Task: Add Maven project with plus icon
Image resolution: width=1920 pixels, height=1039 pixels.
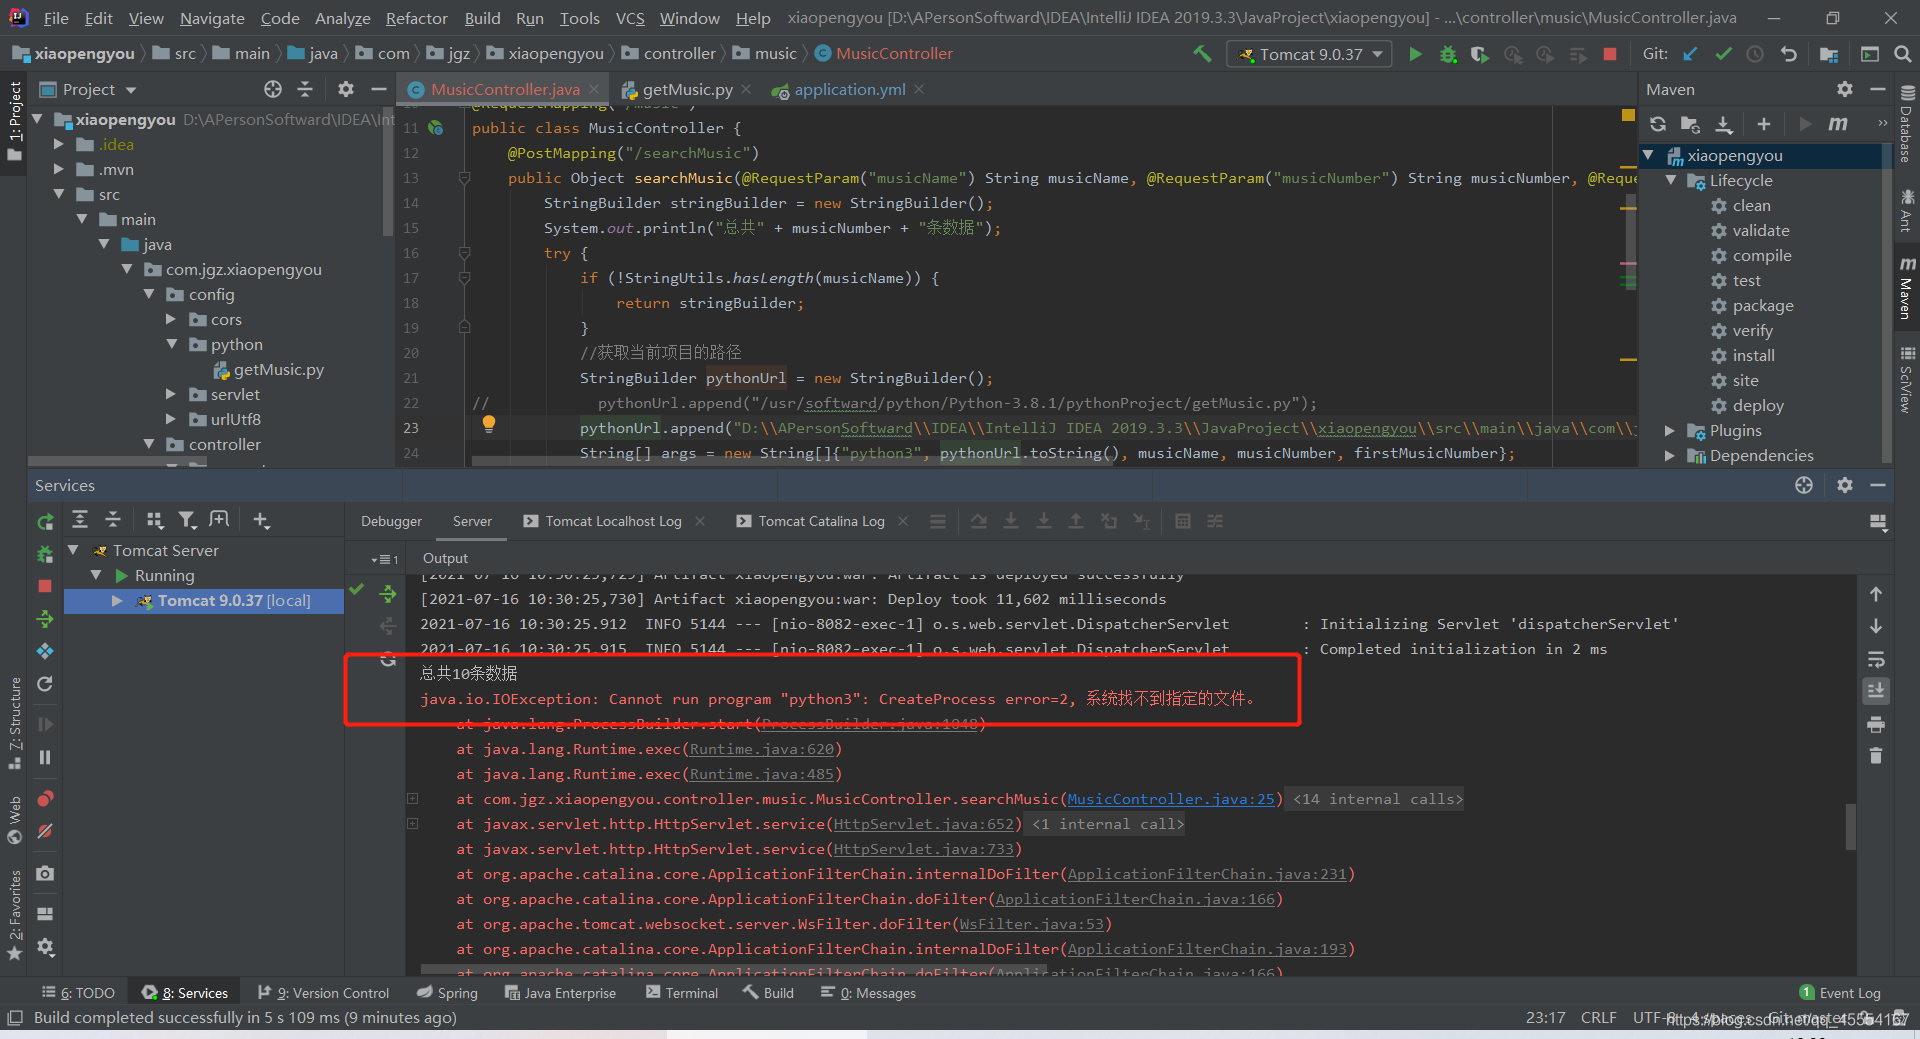Action: tap(1764, 124)
